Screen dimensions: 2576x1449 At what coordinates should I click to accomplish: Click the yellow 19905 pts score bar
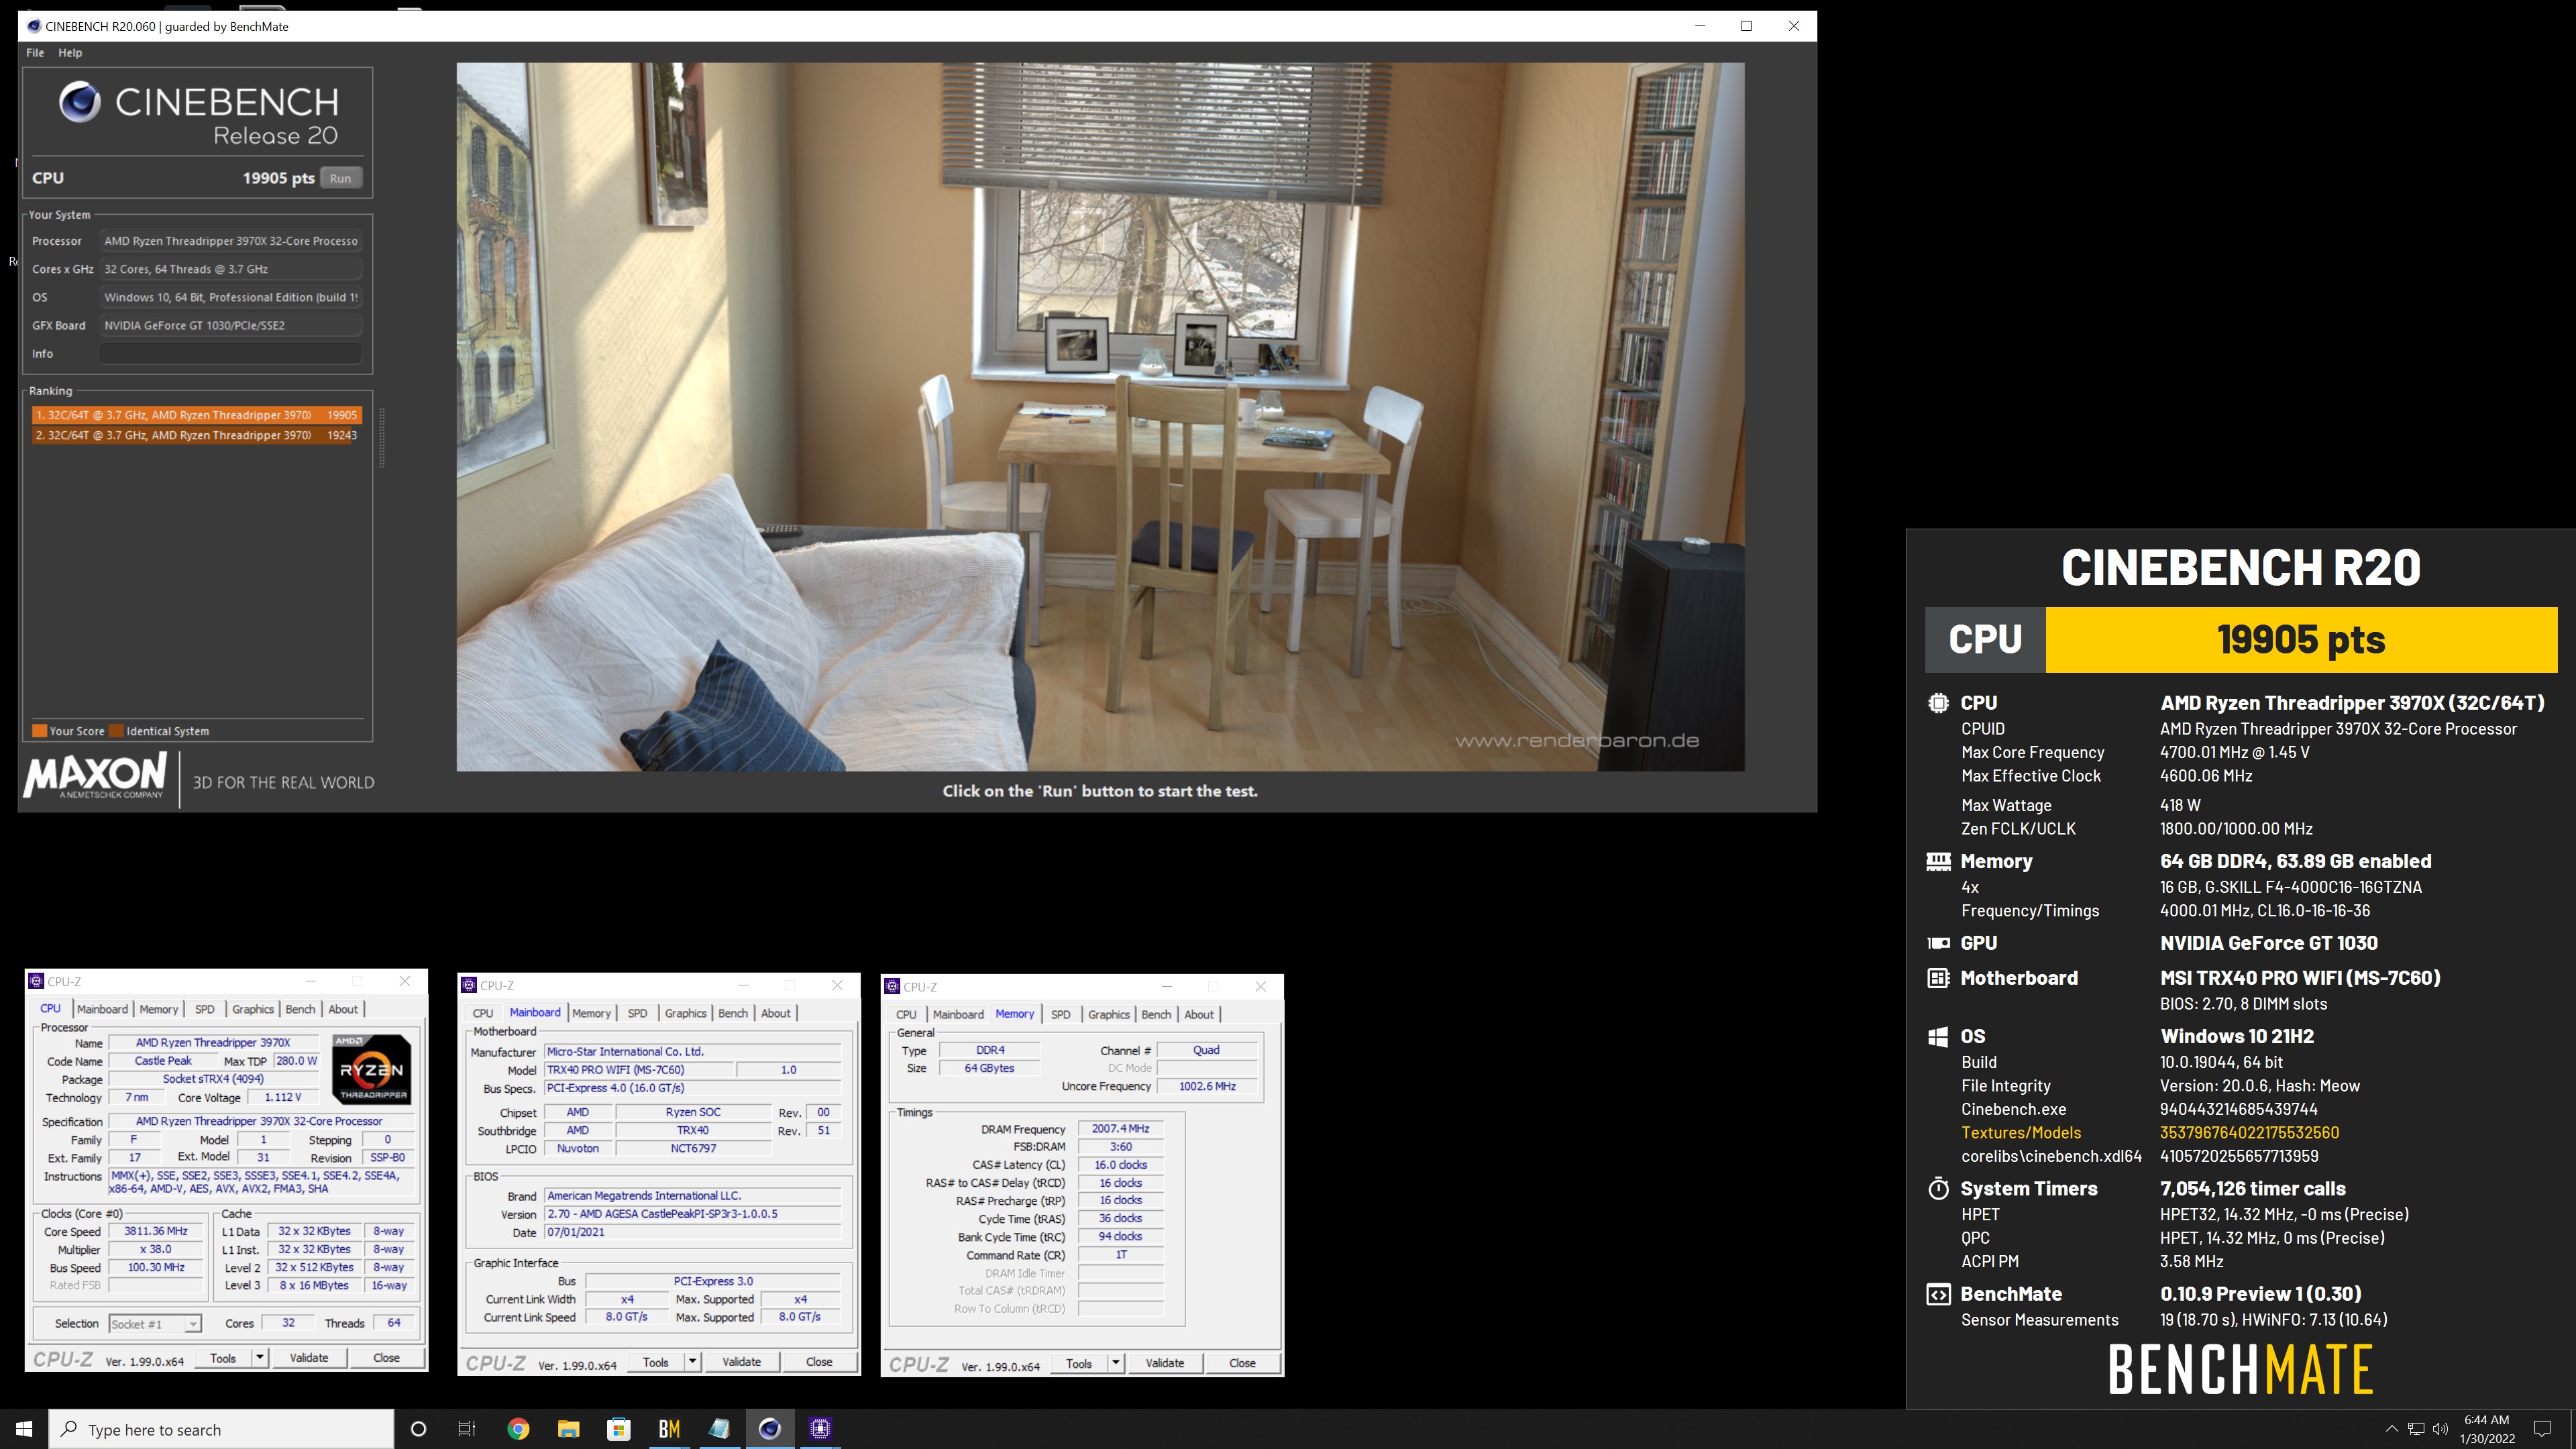click(x=2301, y=640)
